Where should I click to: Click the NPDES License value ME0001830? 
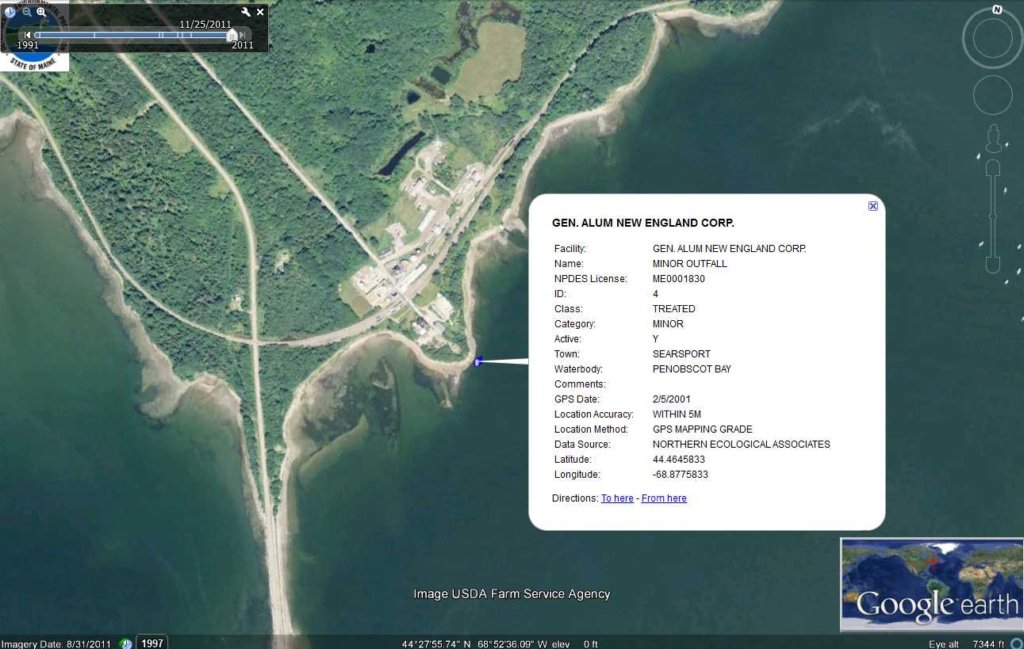(x=679, y=279)
